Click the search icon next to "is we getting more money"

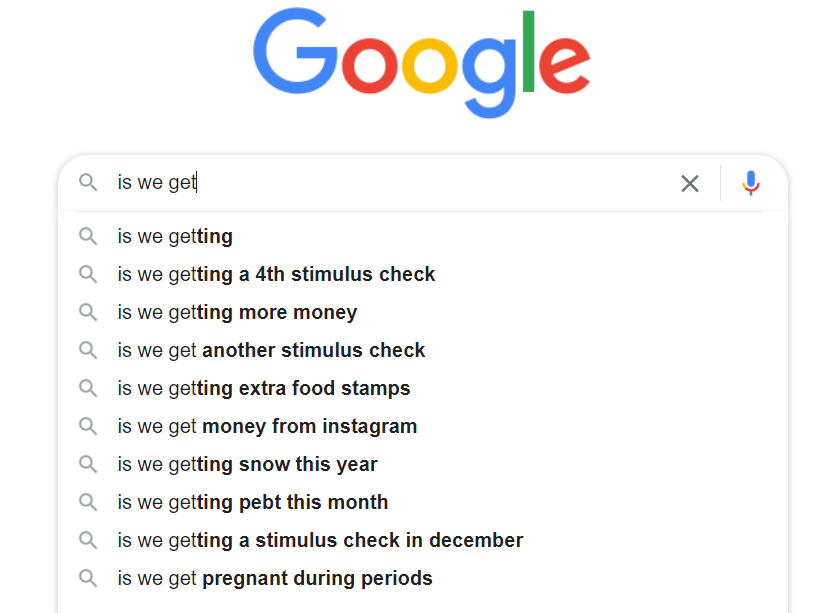(x=88, y=312)
